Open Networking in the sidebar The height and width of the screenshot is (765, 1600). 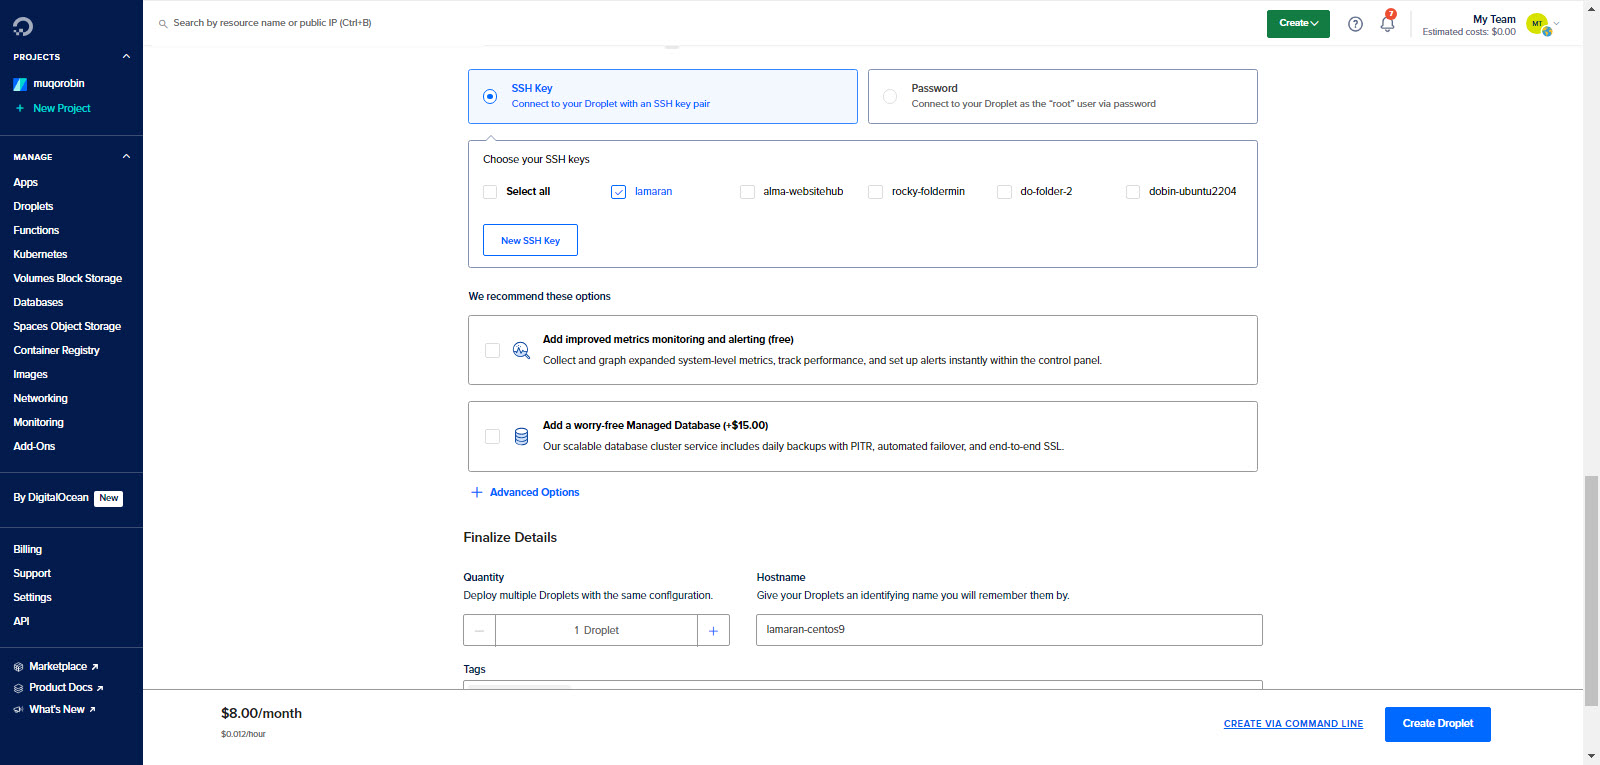point(40,399)
